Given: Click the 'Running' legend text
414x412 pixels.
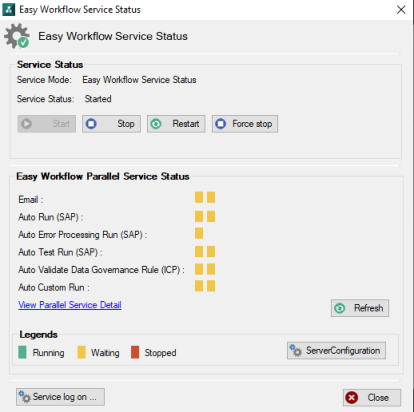Looking at the screenshot, I should (49, 353).
